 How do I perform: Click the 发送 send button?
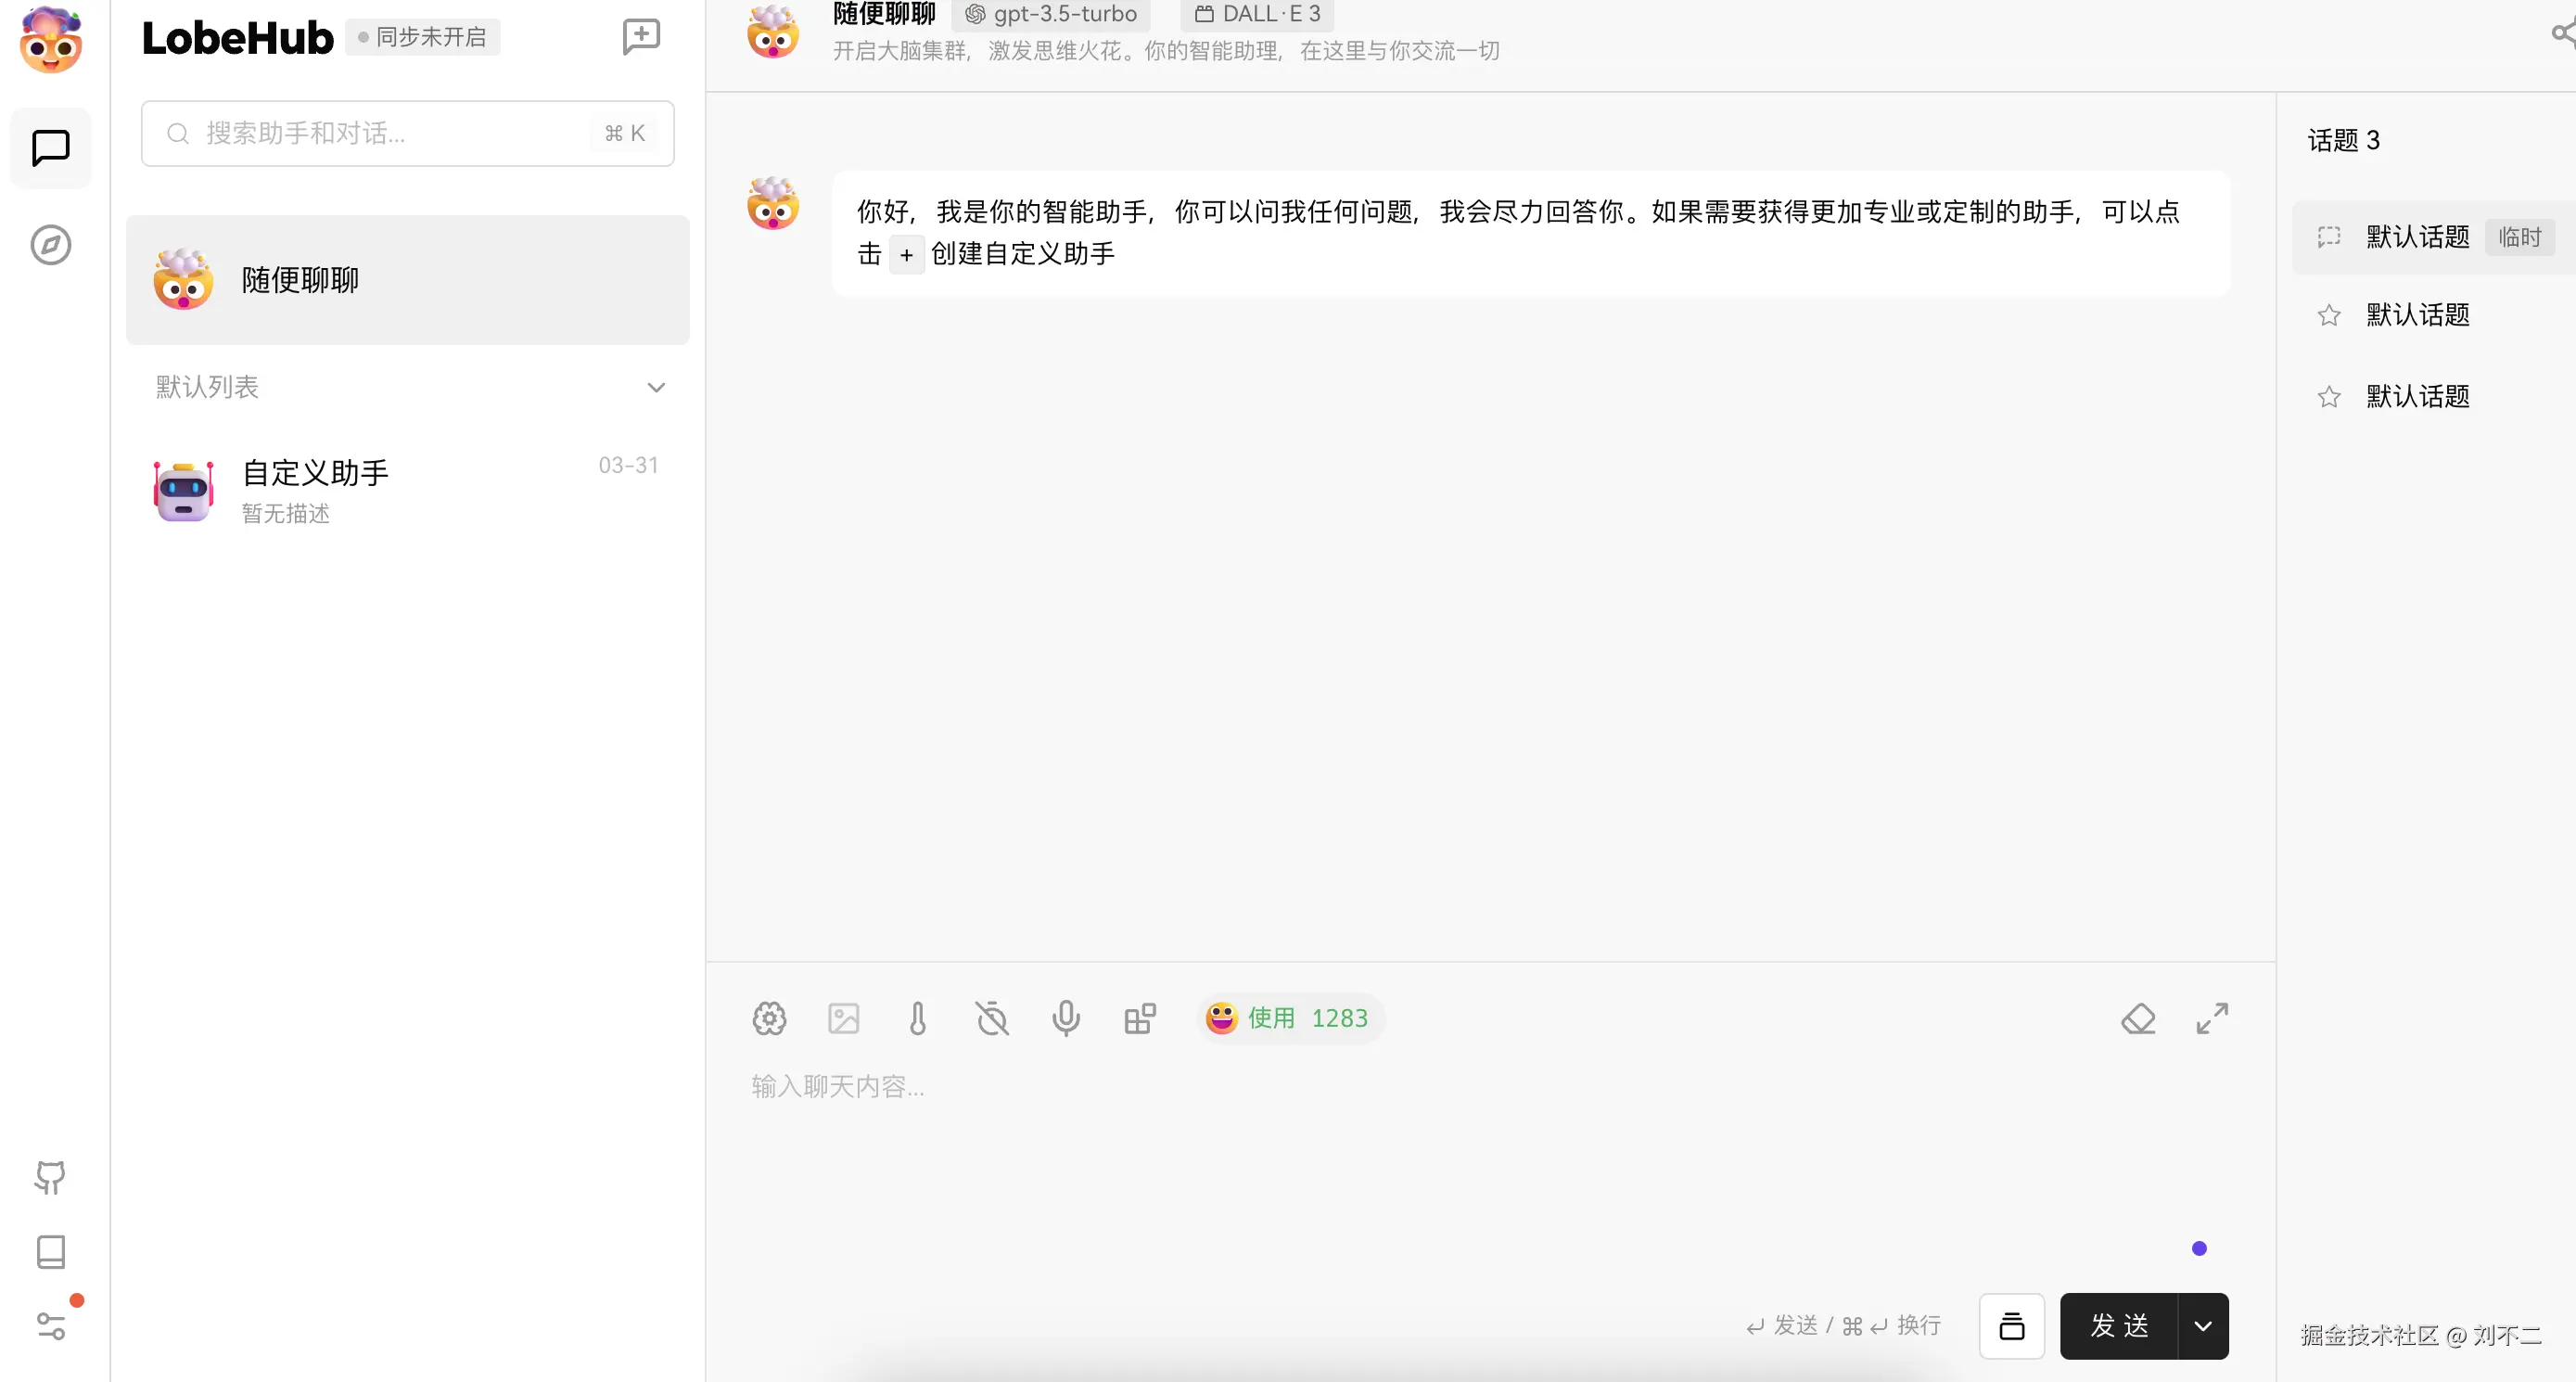click(2118, 1326)
